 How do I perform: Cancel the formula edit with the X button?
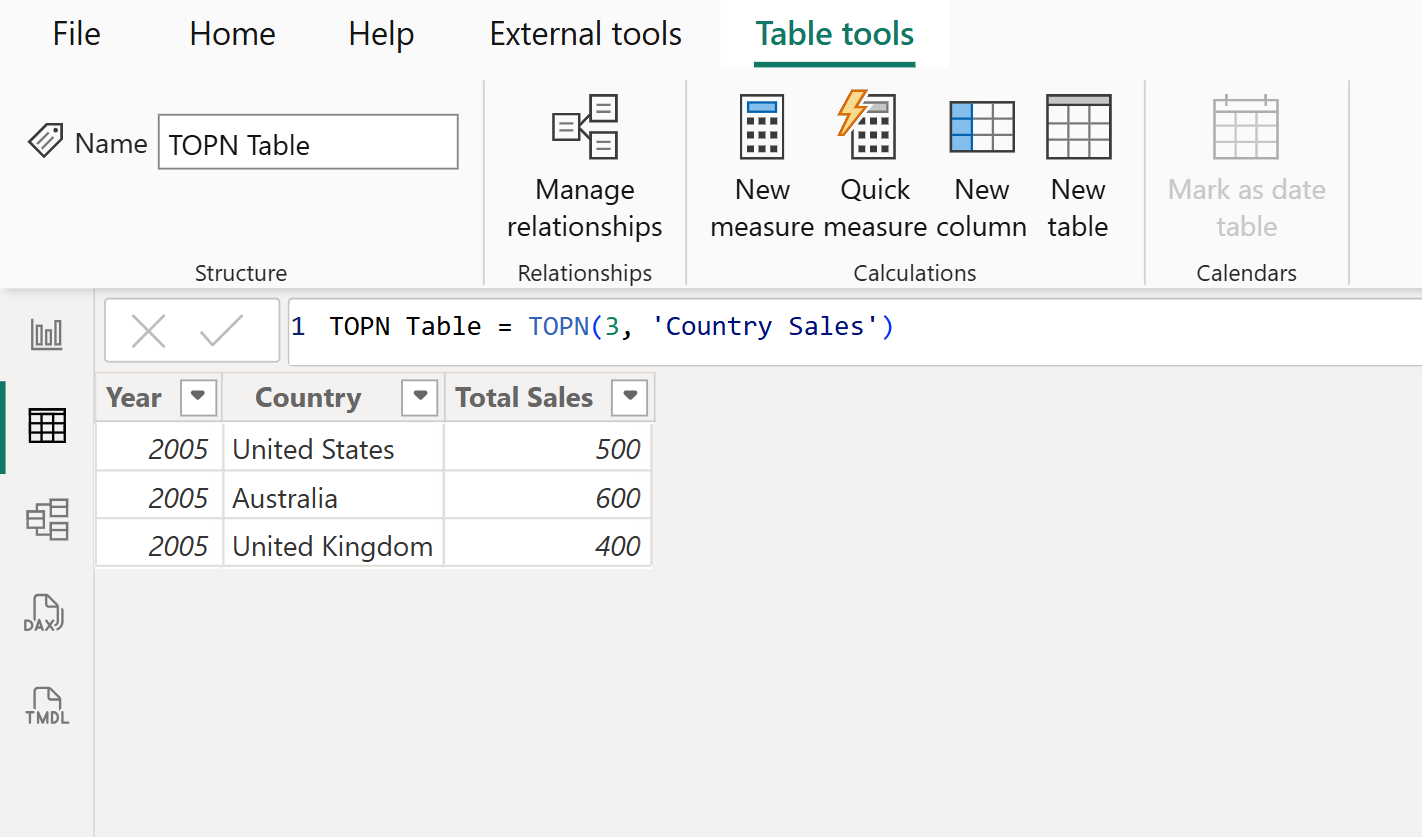tap(149, 331)
